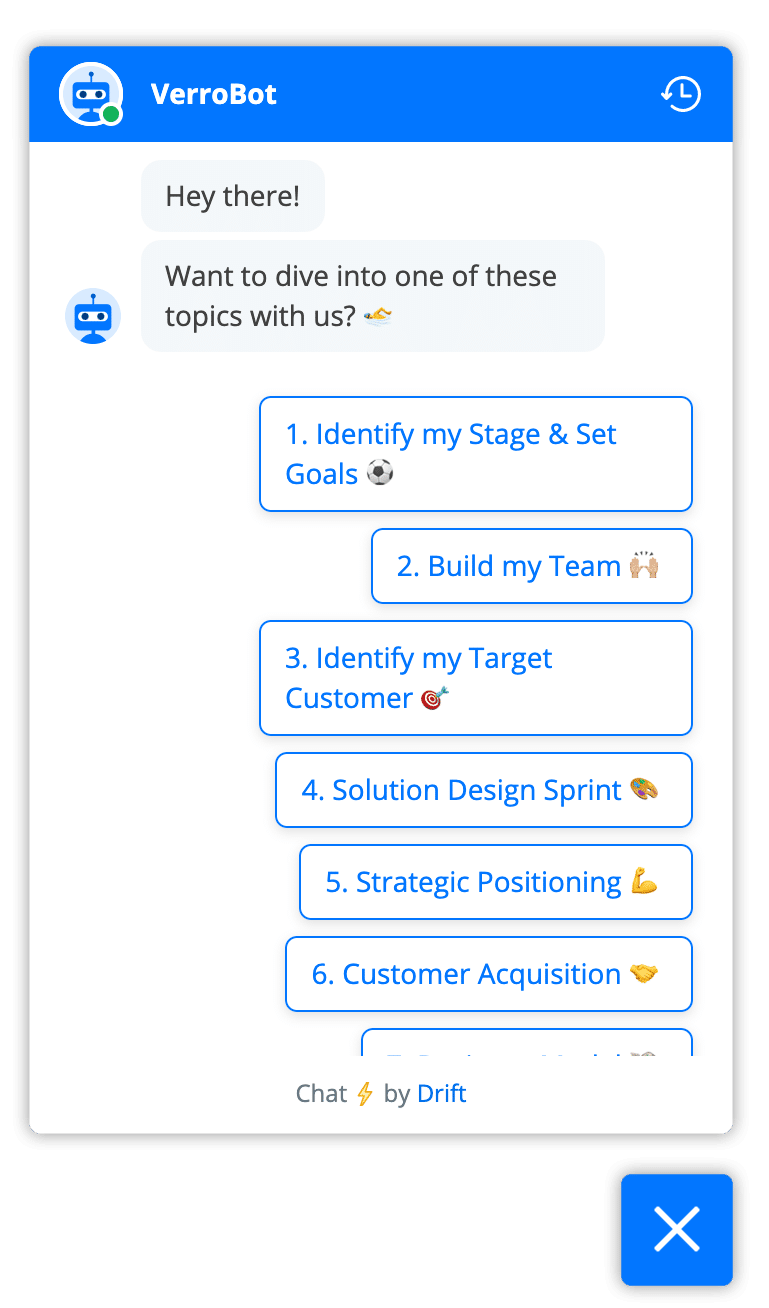Click the VerroBot title text
The height and width of the screenshot is (1308, 769).
click(214, 94)
